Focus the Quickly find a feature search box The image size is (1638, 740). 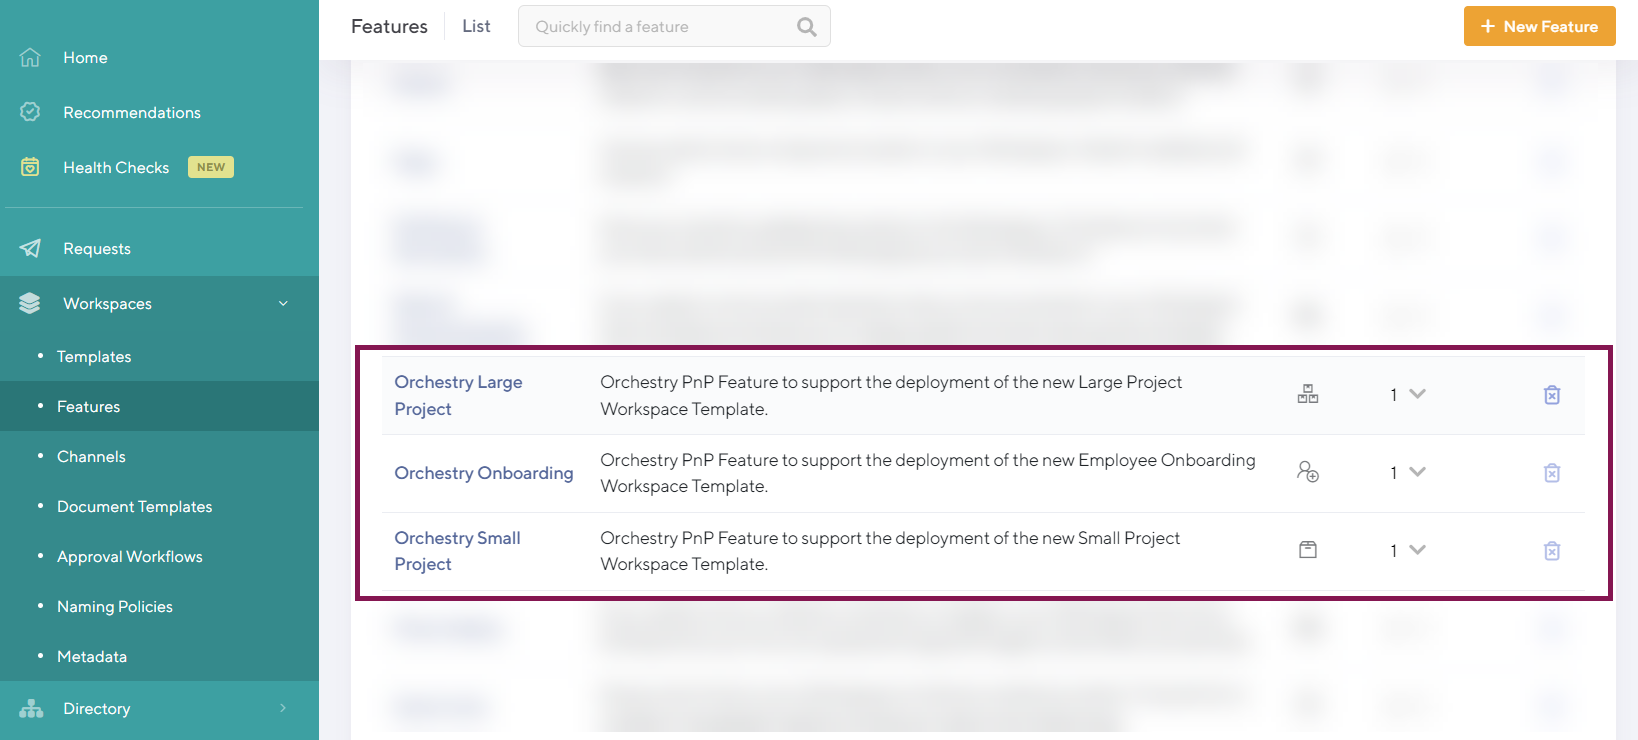click(x=674, y=26)
